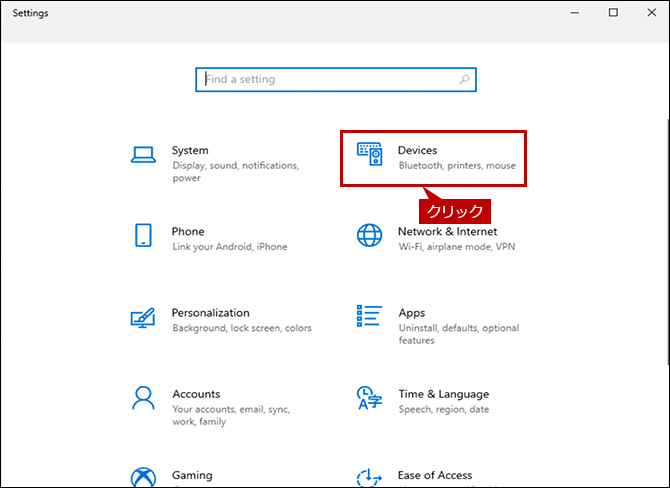Open Accounts settings title
The height and width of the screenshot is (488, 670).
(x=197, y=394)
